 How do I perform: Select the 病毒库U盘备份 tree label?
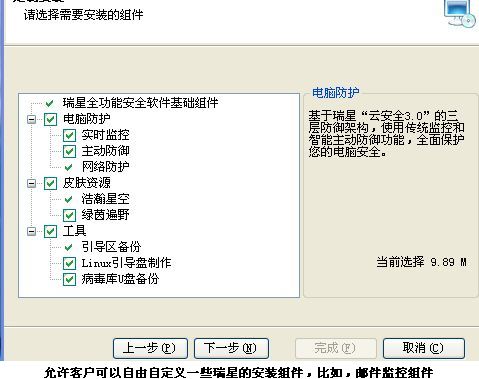coord(120,279)
